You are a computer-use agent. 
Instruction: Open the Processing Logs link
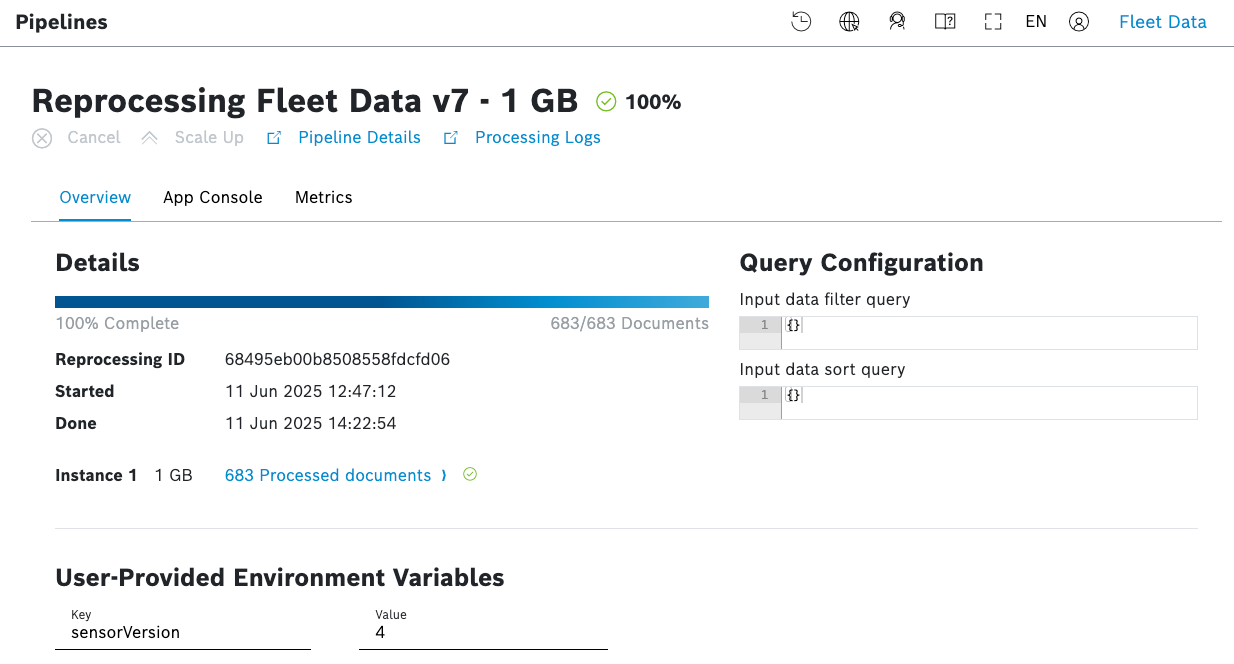tap(537, 138)
